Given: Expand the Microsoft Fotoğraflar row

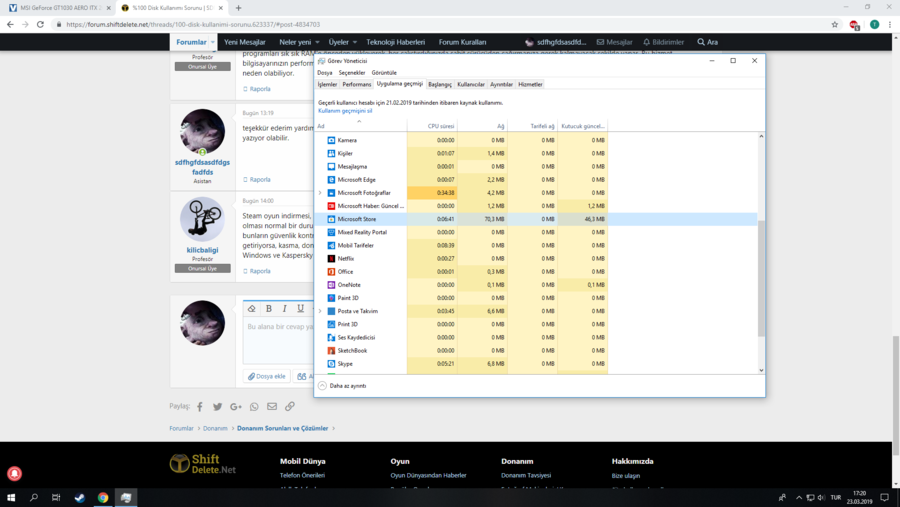Looking at the screenshot, I should point(320,193).
